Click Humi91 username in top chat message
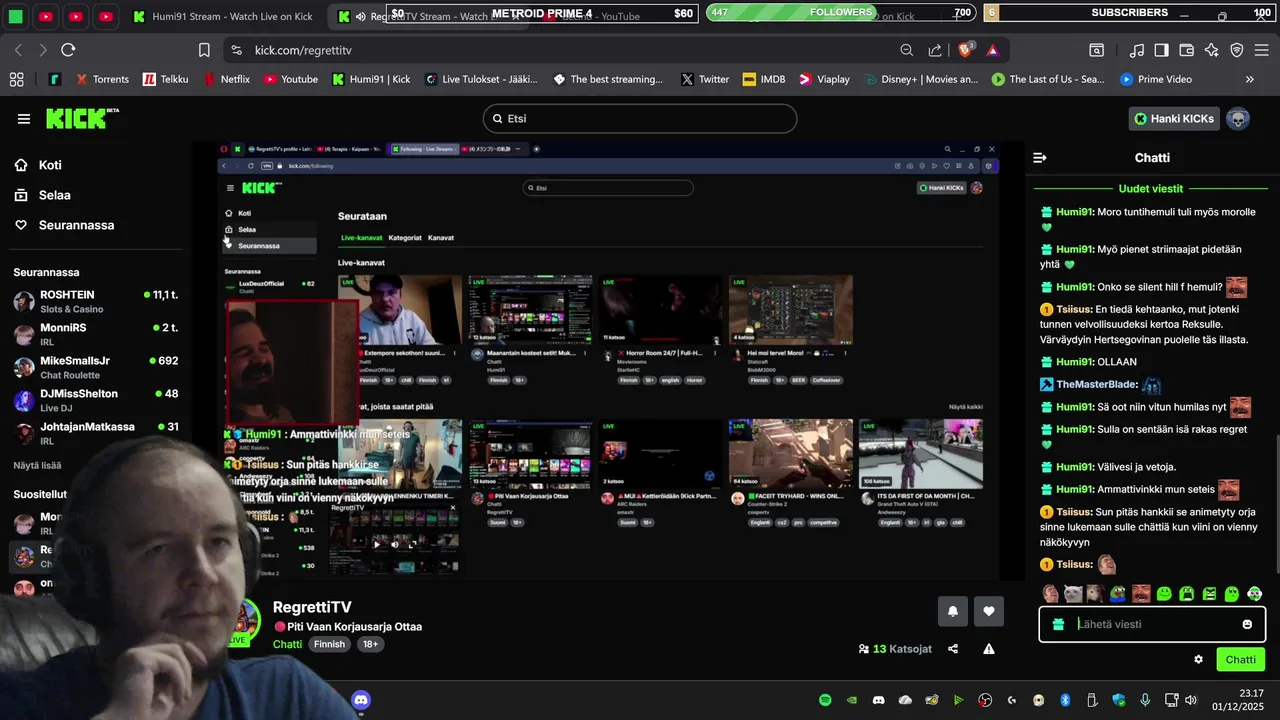 pyautogui.click(x=1074, y=212)
